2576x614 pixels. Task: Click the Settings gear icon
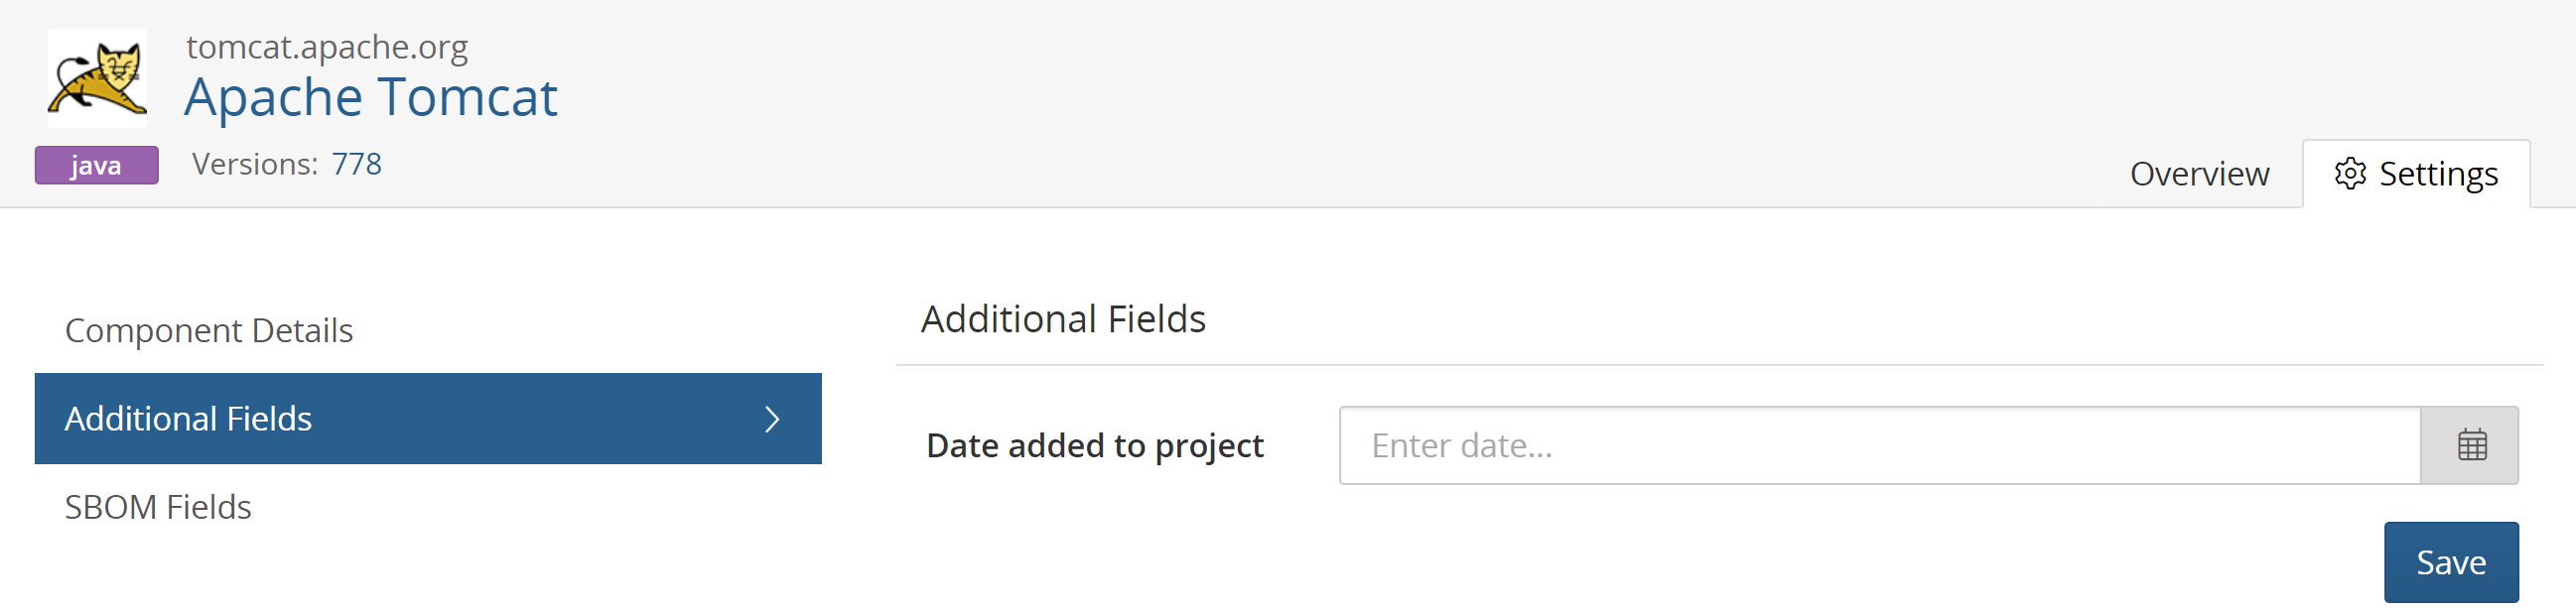click(2352, 173)
